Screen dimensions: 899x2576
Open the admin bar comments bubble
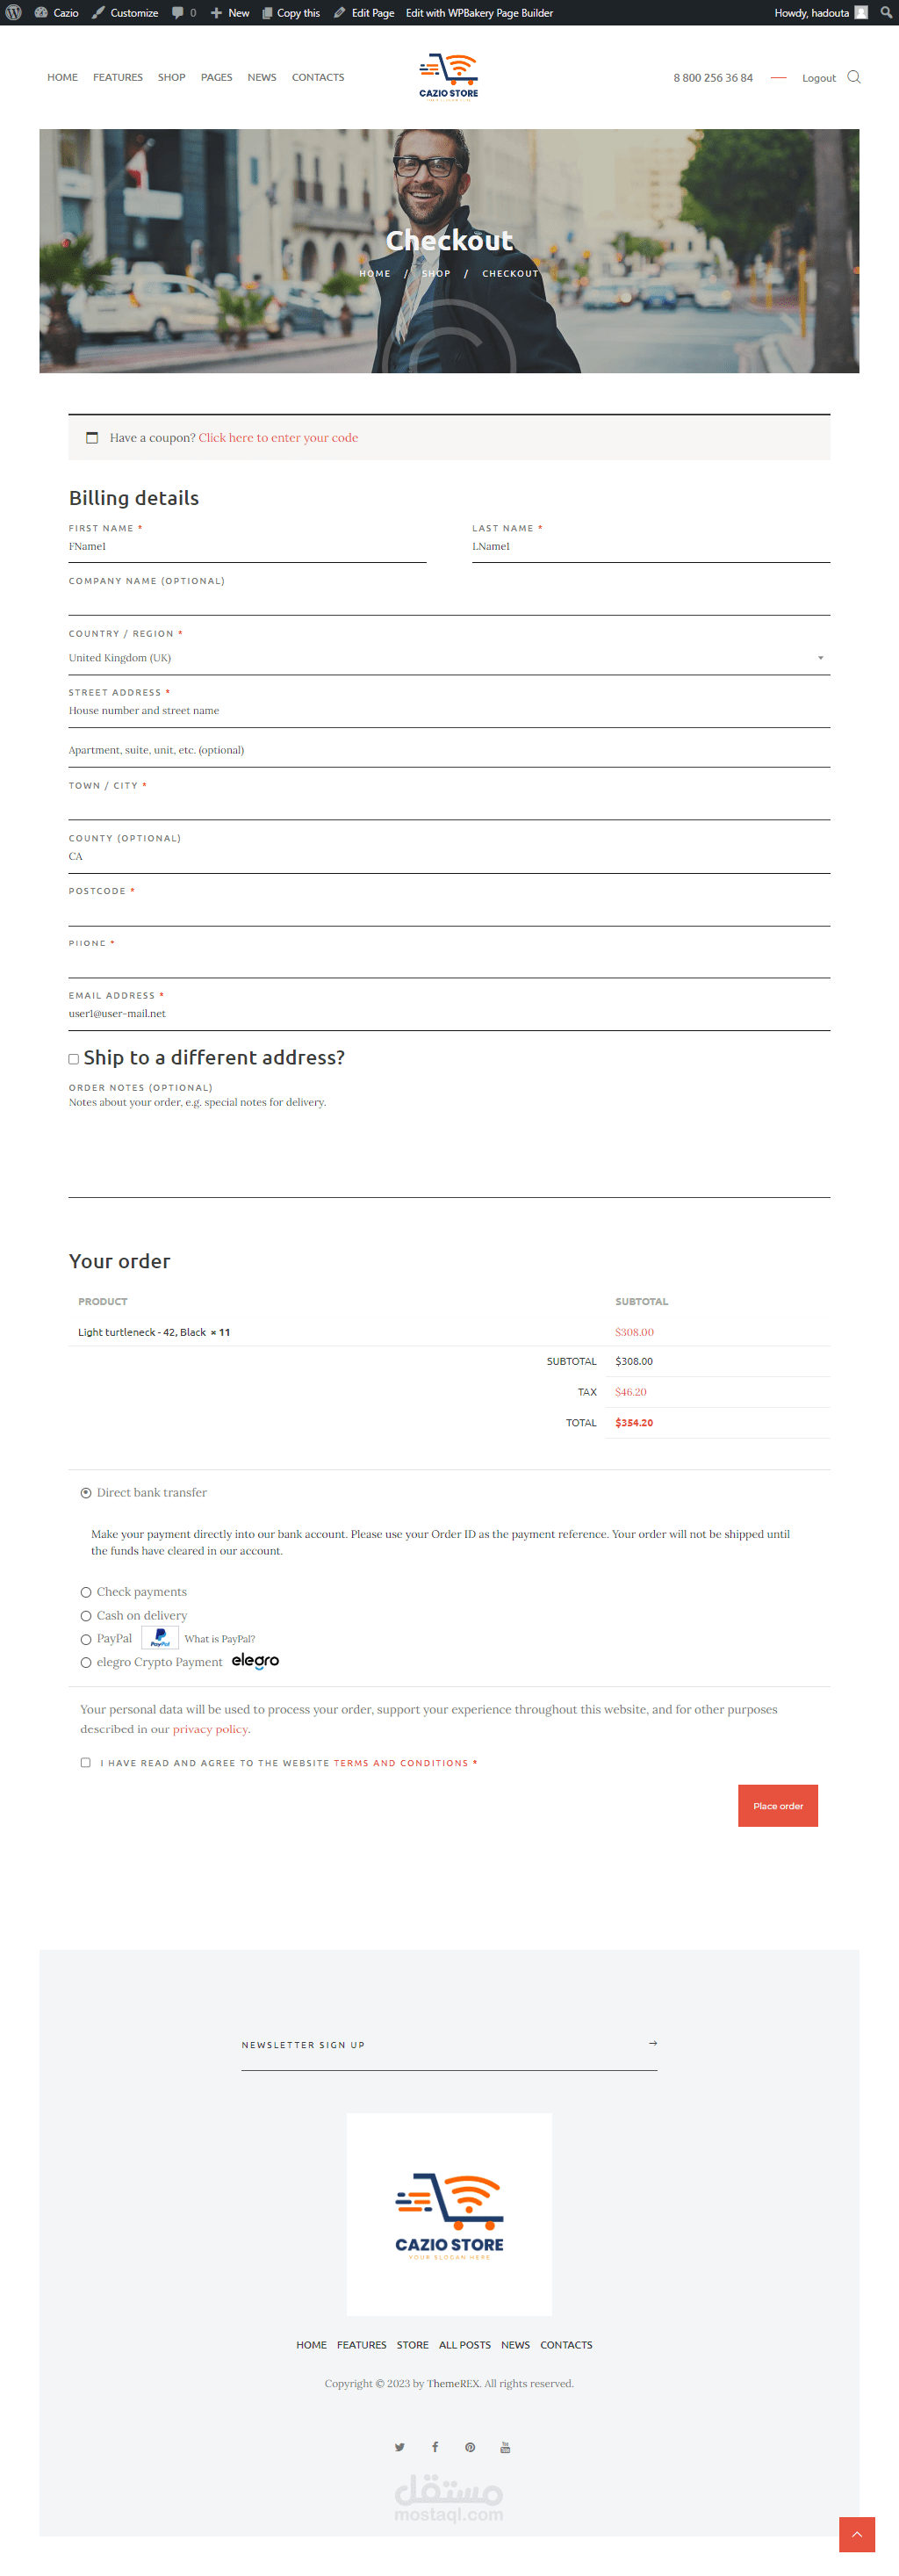[x=183, y=13]
